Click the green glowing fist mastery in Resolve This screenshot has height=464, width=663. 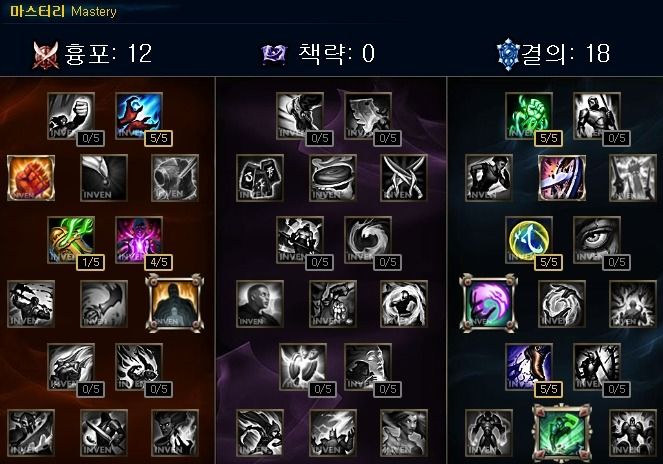(529, 116)
